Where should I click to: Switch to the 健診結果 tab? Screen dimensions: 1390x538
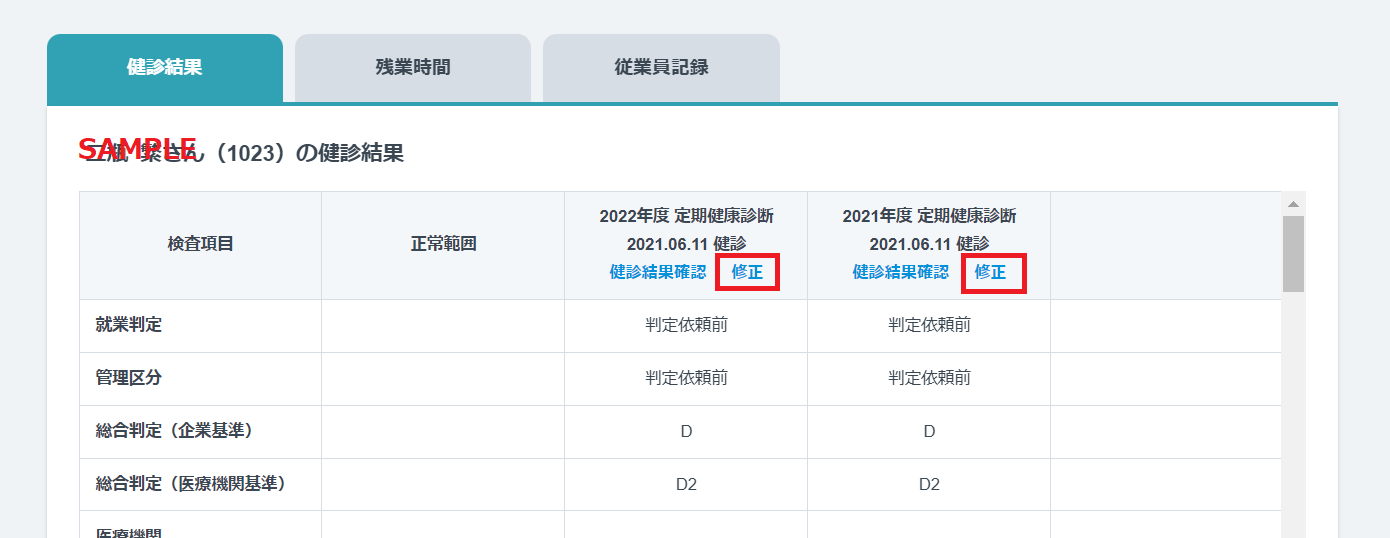click(x=165, y=68)
